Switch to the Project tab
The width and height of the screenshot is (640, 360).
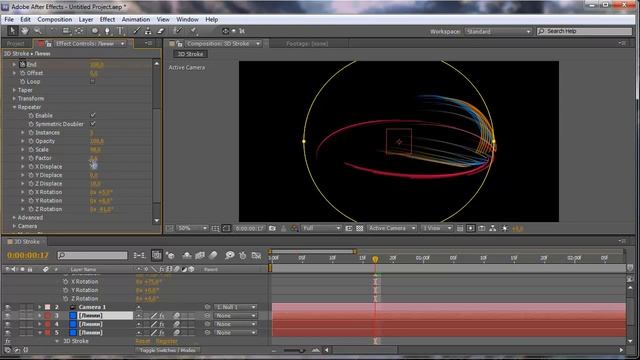click(16, 44)
